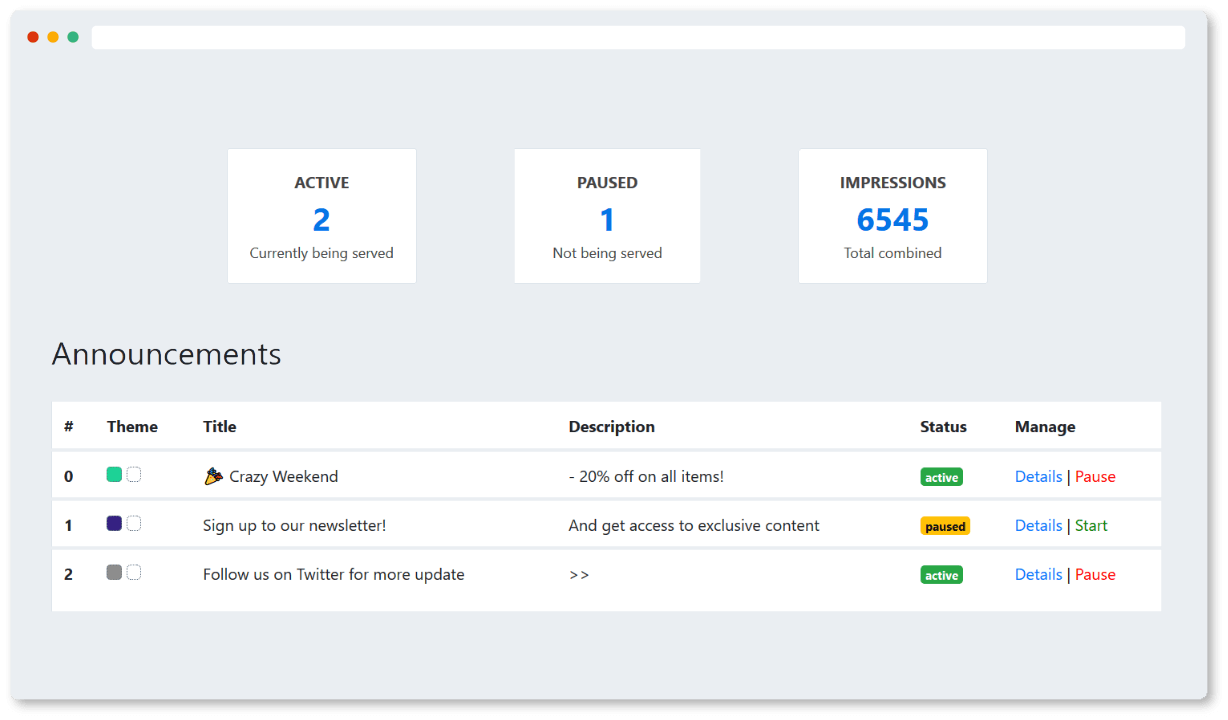Click the Title column header
This screenshot has width=1228, height=720.
pyautogui.click(x=220, y=427)
